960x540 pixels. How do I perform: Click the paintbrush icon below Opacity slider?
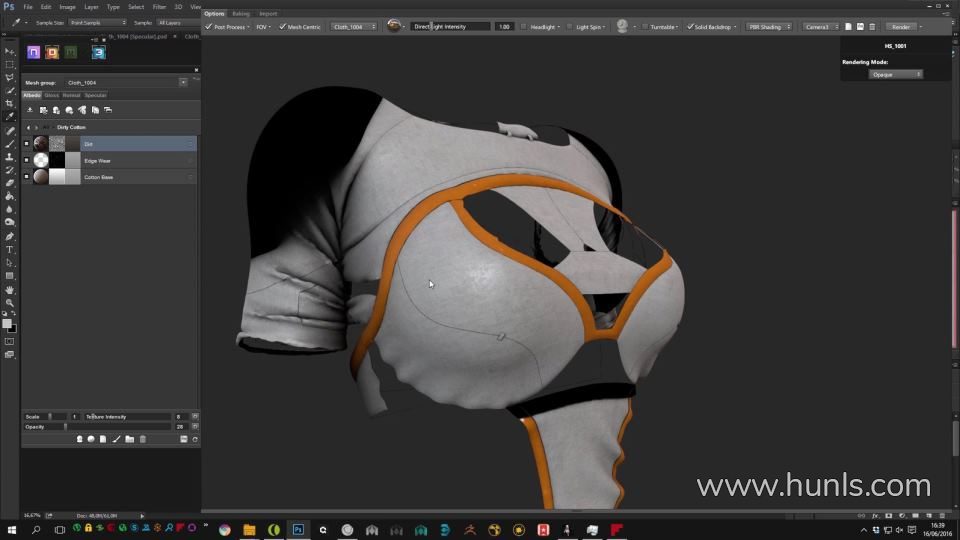coord(116,439)
